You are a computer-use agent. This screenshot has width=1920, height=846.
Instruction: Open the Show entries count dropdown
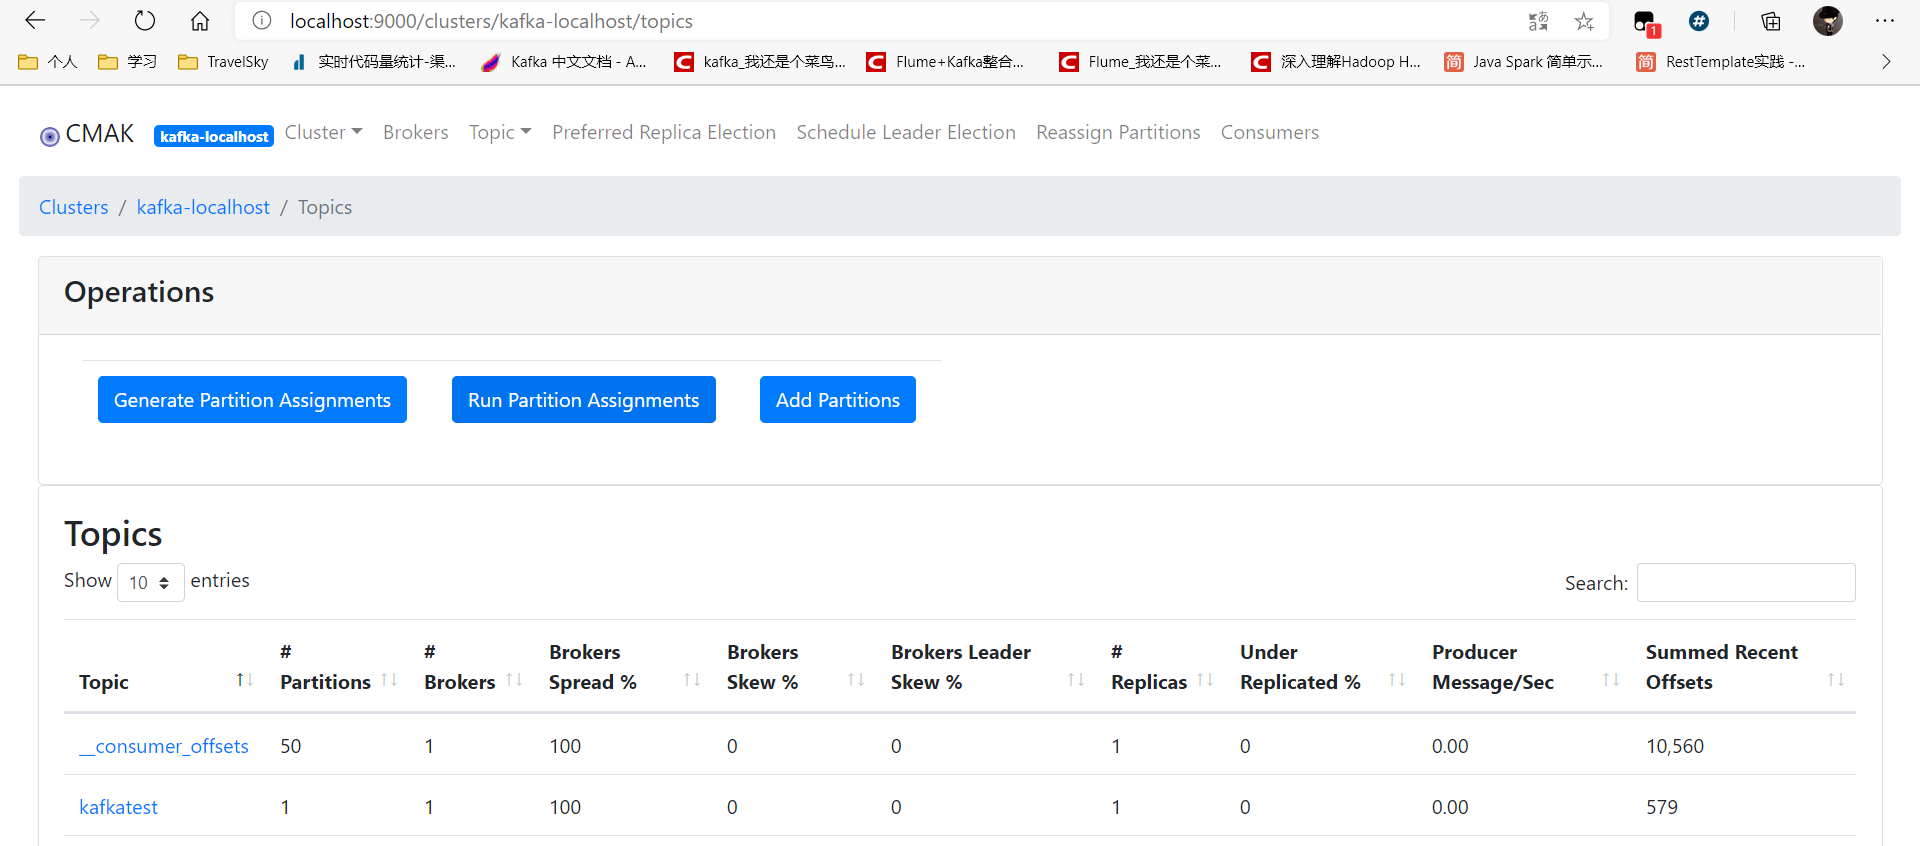[150, 582]
